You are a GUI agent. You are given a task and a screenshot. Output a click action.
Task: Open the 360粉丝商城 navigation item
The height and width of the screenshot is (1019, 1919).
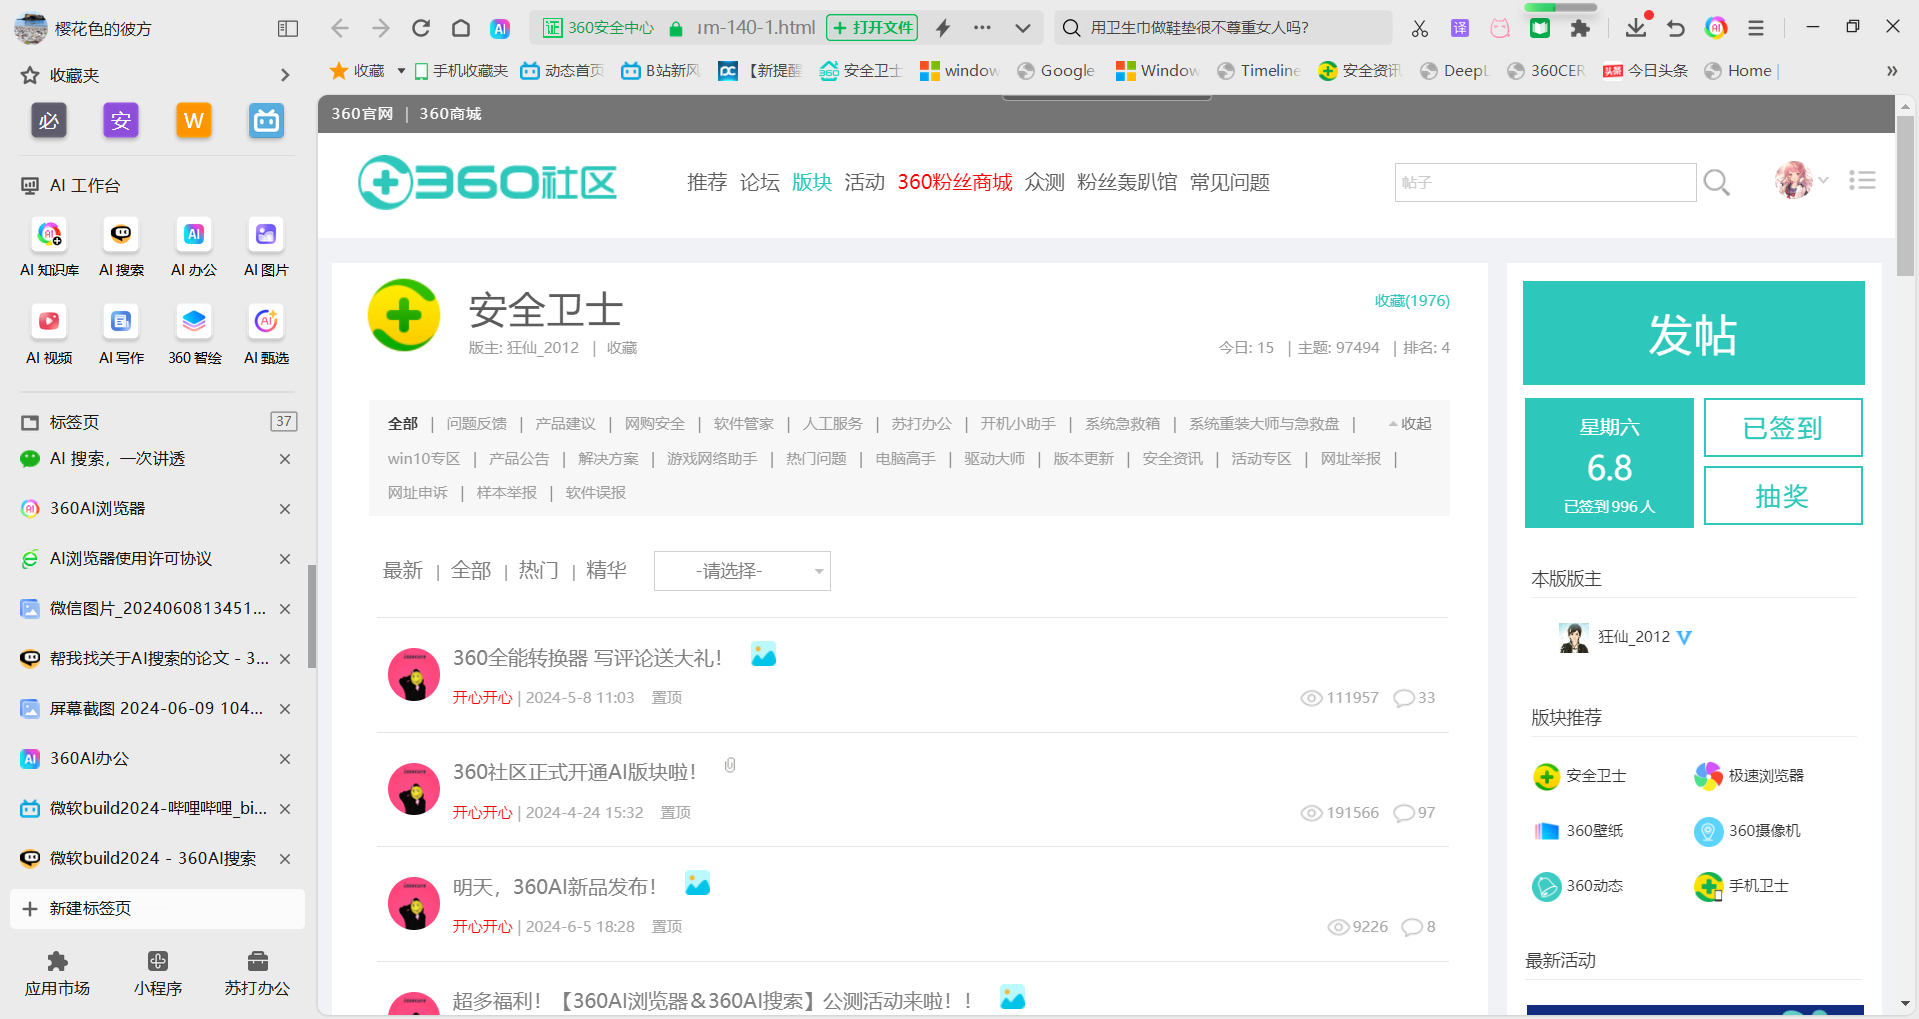(955, 182)
